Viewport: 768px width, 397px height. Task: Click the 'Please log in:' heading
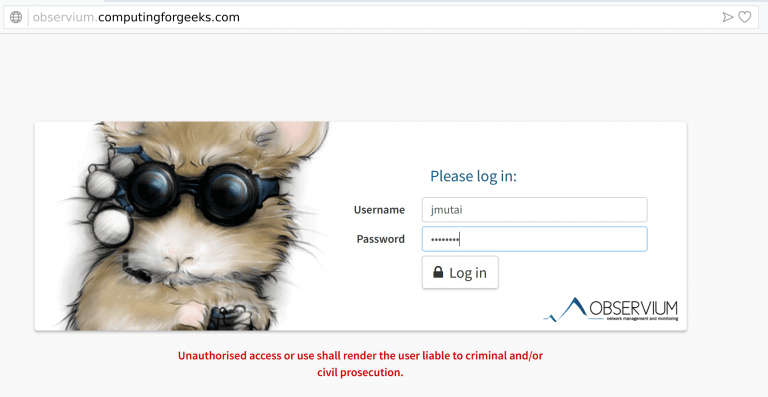click(x=473, y=176)
